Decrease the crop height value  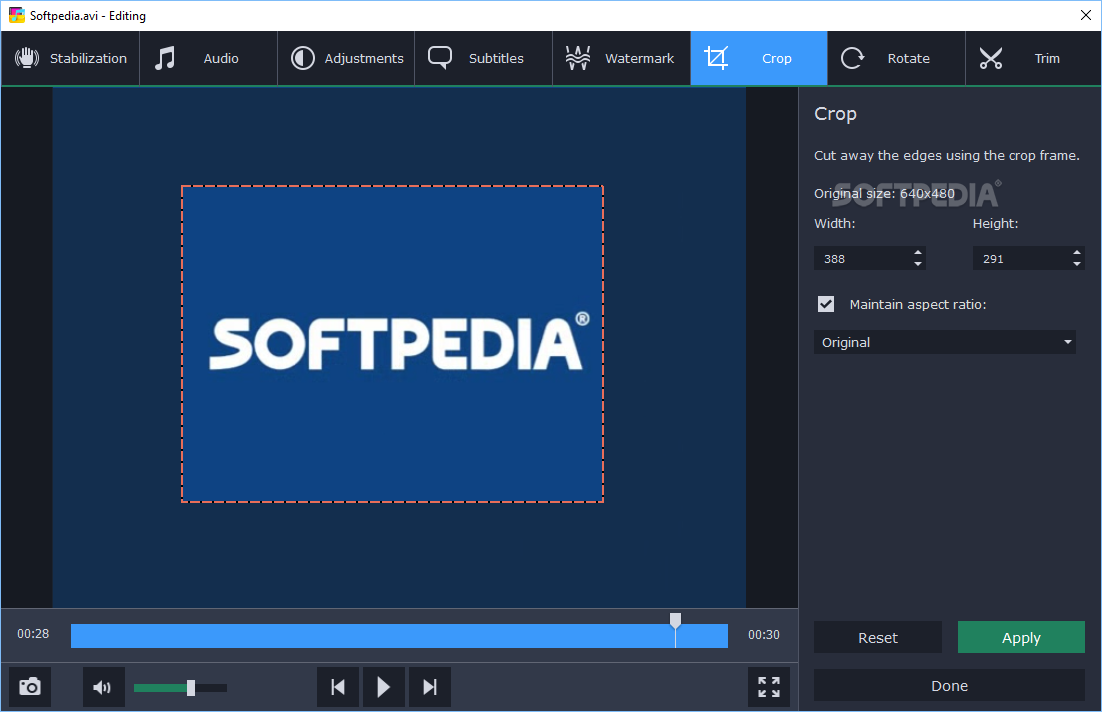(x=1077, y=264)
